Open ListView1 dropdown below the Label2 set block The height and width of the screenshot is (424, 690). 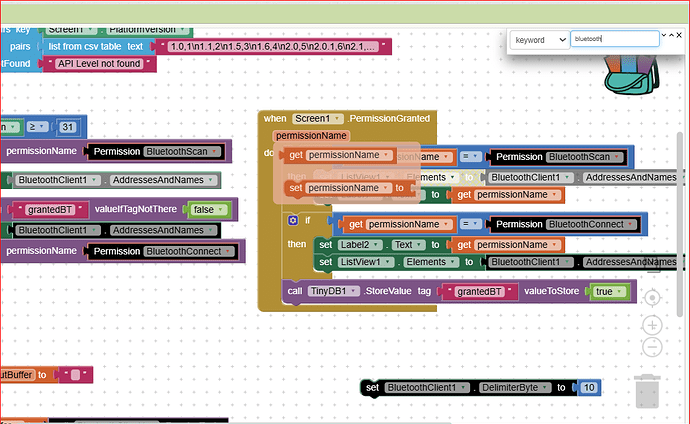click(365, 262)
